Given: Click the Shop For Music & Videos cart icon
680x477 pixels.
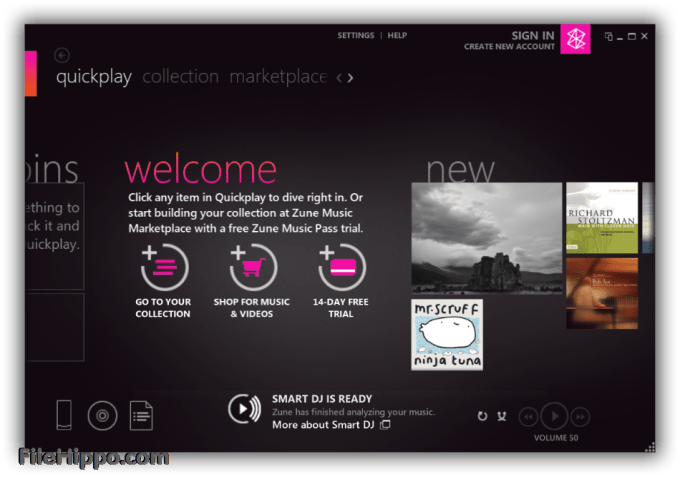Looking at the screenshot, I should tap(253, 267).
